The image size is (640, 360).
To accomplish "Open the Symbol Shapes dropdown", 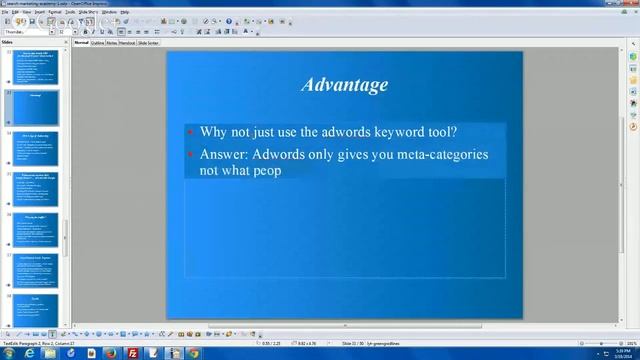I will pos(104,334).
